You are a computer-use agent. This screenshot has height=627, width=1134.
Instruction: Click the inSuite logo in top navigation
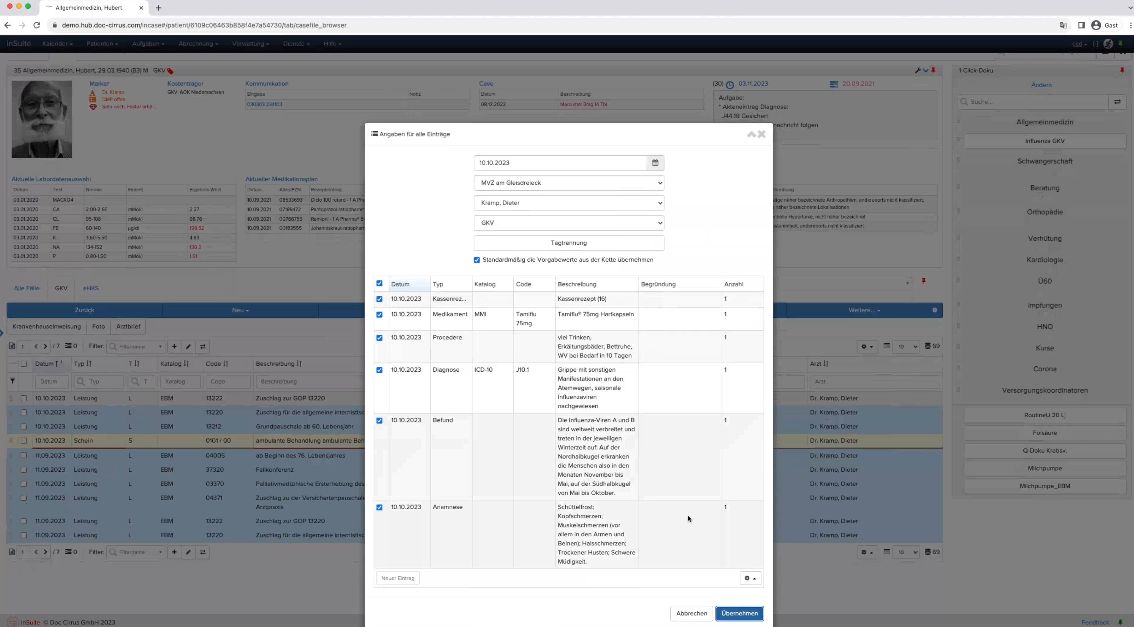[x=19, y=44]
